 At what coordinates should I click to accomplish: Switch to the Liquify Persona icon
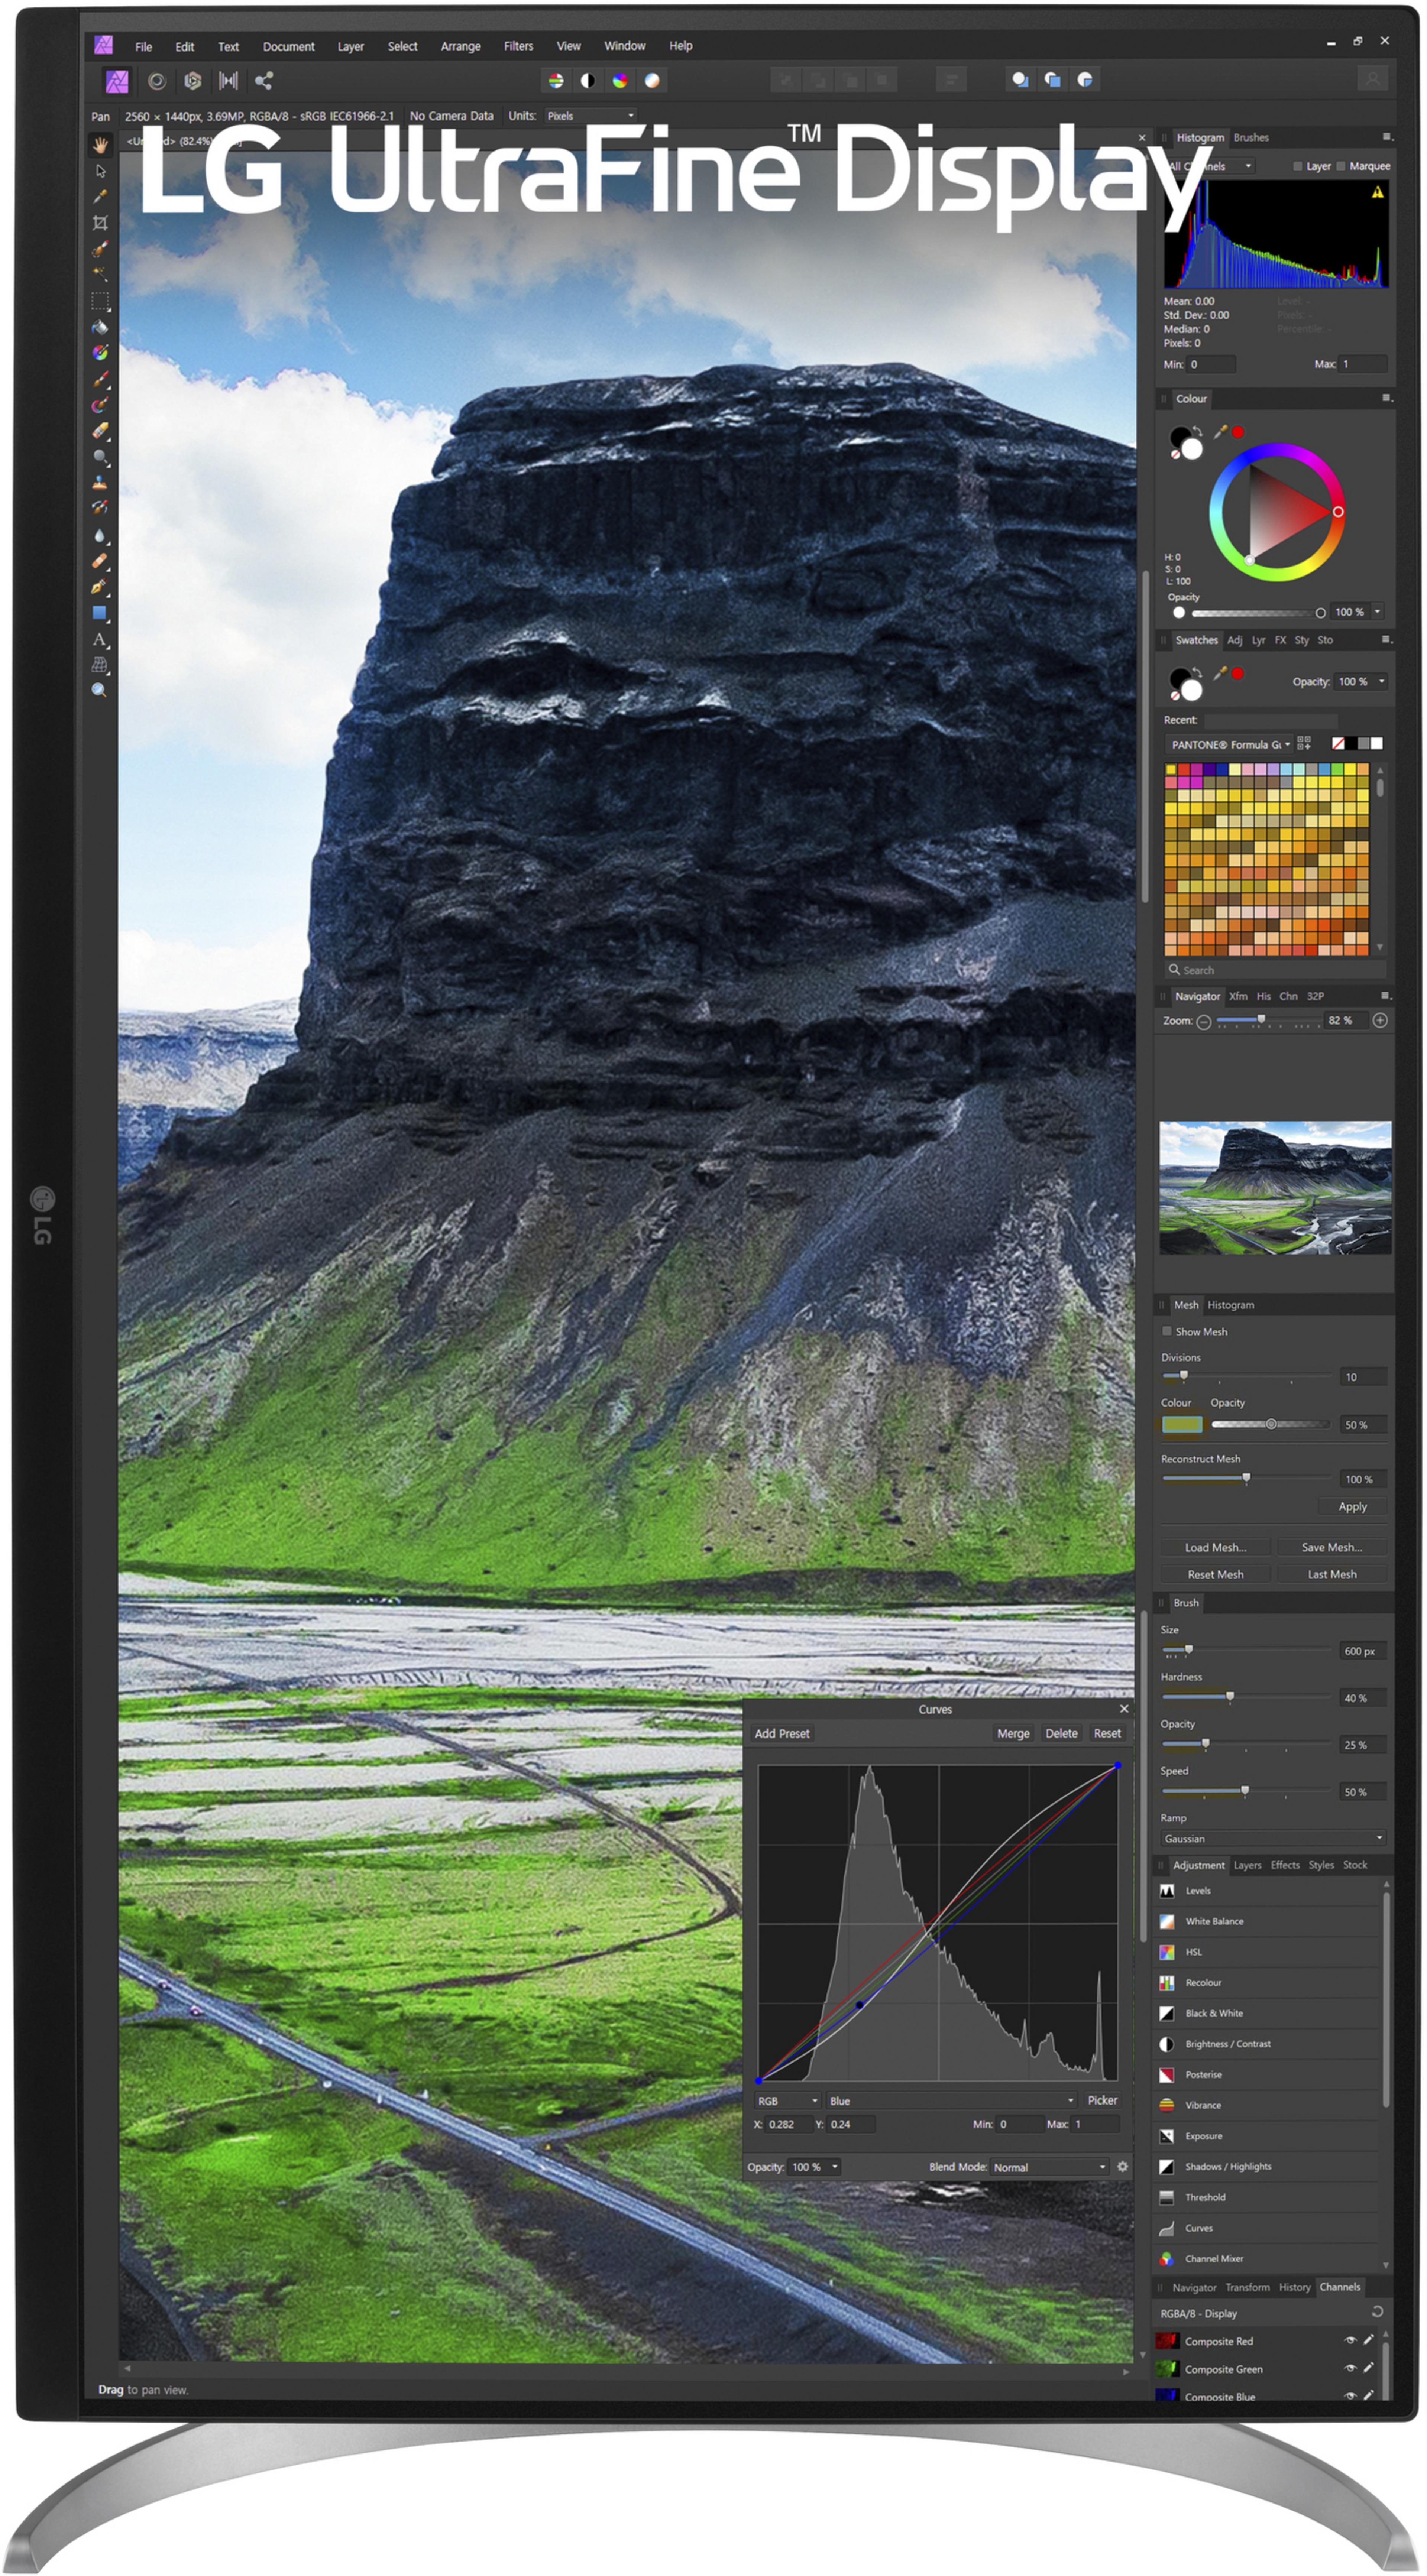[157, 81]
